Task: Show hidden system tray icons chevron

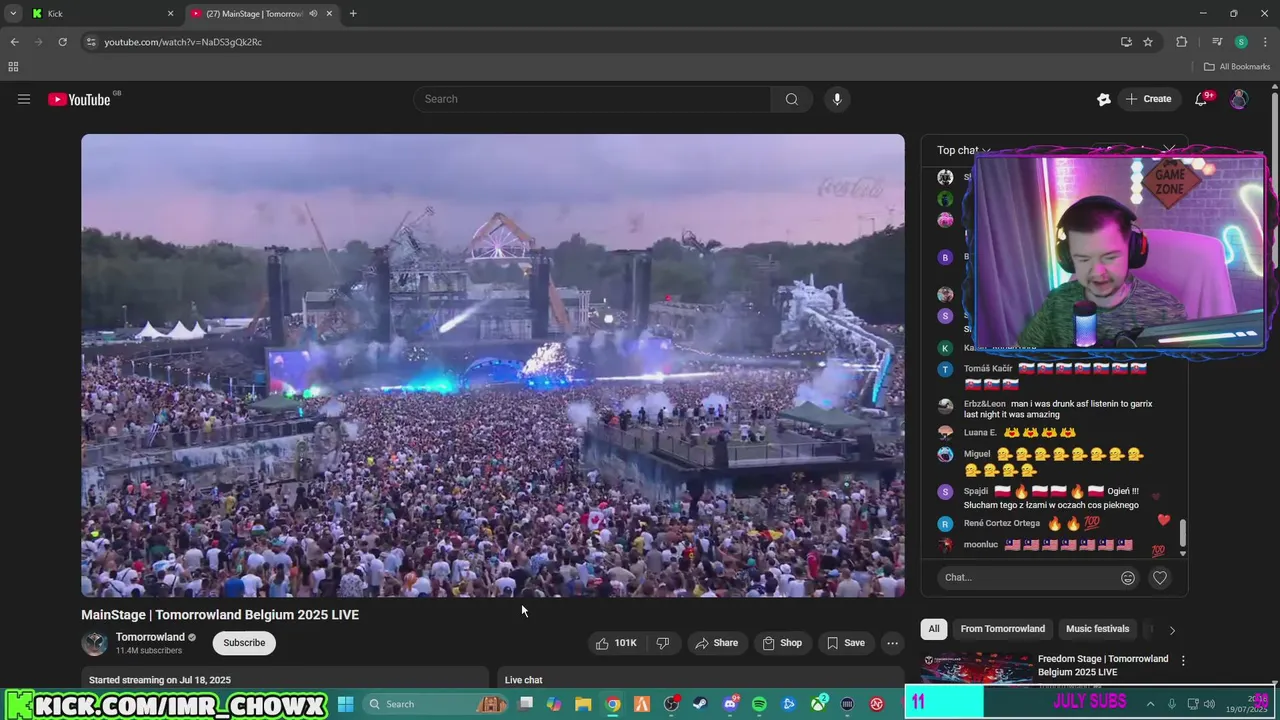Action: point(1150,704)
